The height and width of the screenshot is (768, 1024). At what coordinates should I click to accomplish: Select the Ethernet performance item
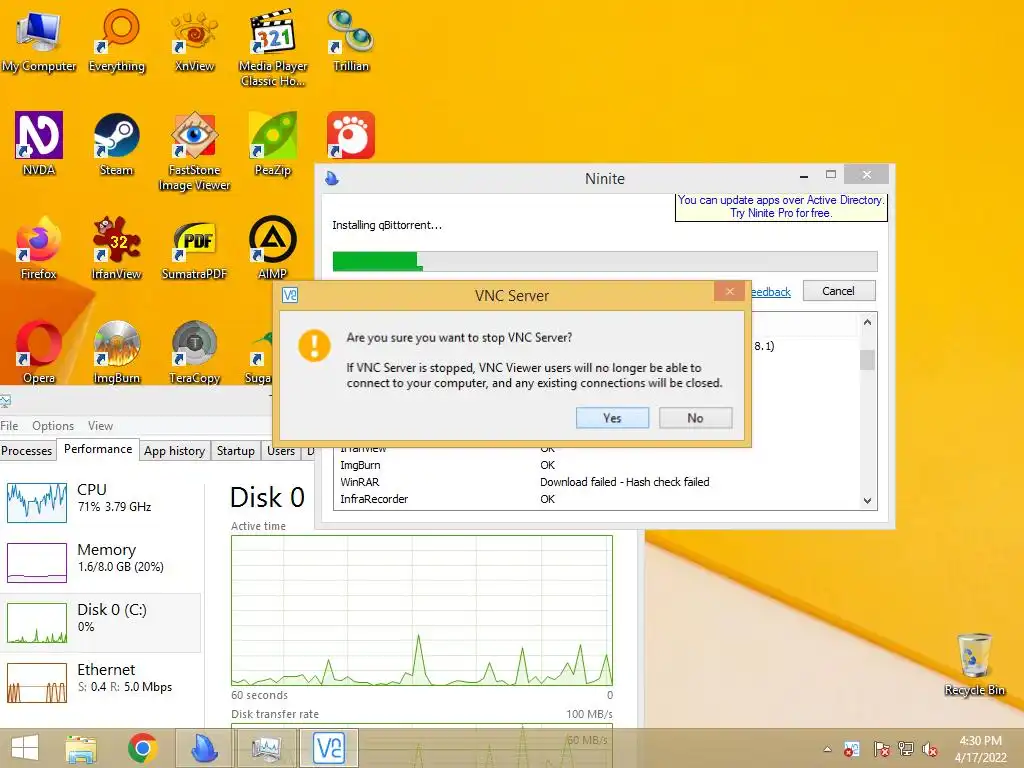tap(101, 682)
